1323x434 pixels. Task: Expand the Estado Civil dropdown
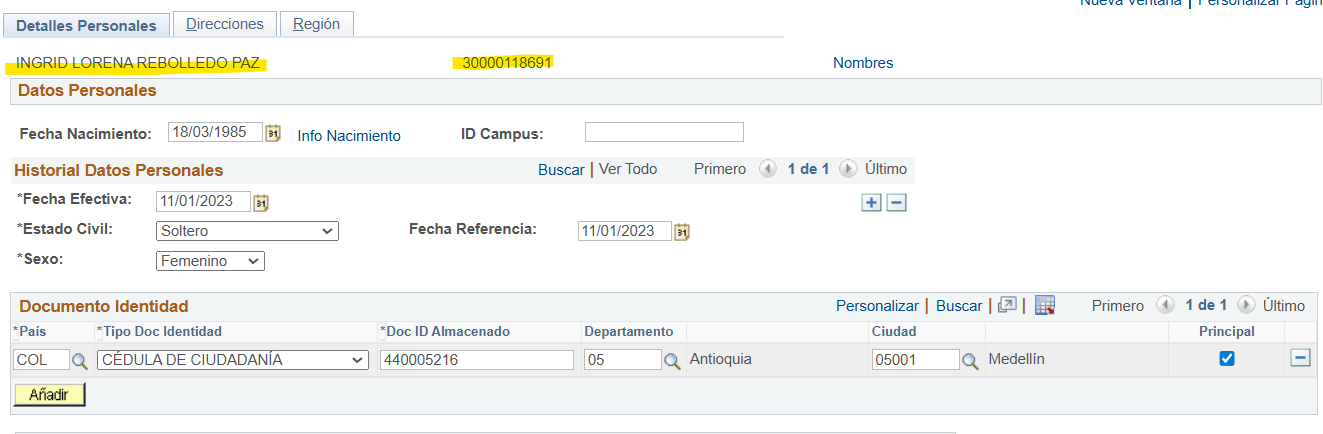point(248,231)
